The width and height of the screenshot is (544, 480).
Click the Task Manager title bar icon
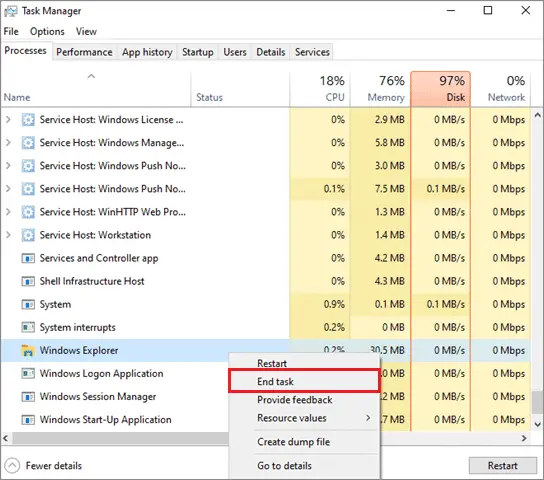[x=10, y=11]
